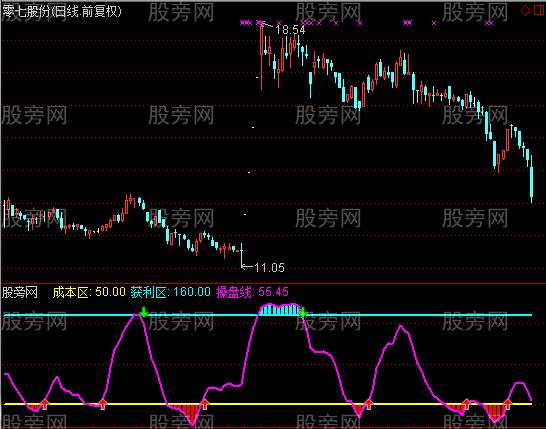Screen dimensions: 546x429
Task: Click the rightmost red up arrow
Action: (x=507, y=404)
